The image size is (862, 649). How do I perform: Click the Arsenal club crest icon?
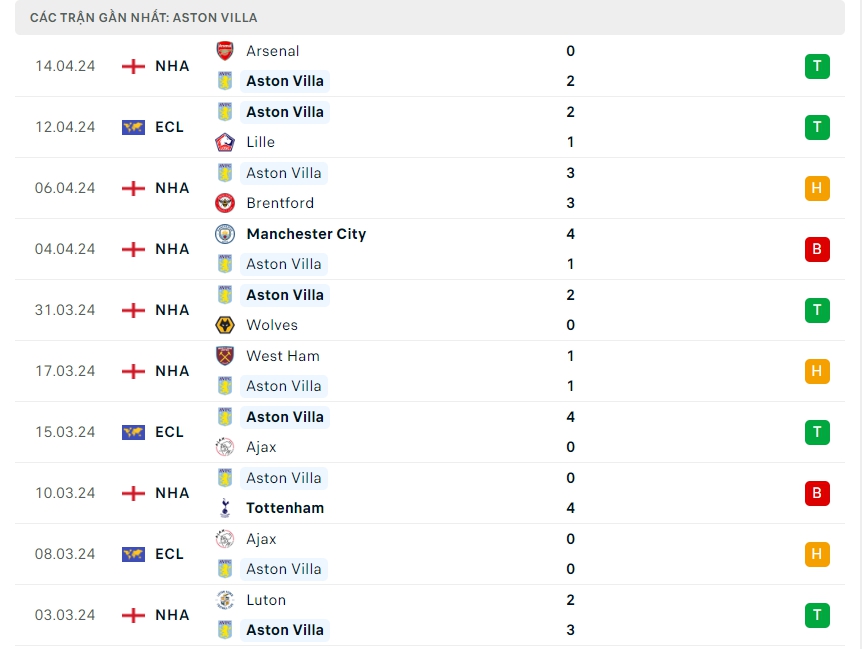(x=225, y=51)
